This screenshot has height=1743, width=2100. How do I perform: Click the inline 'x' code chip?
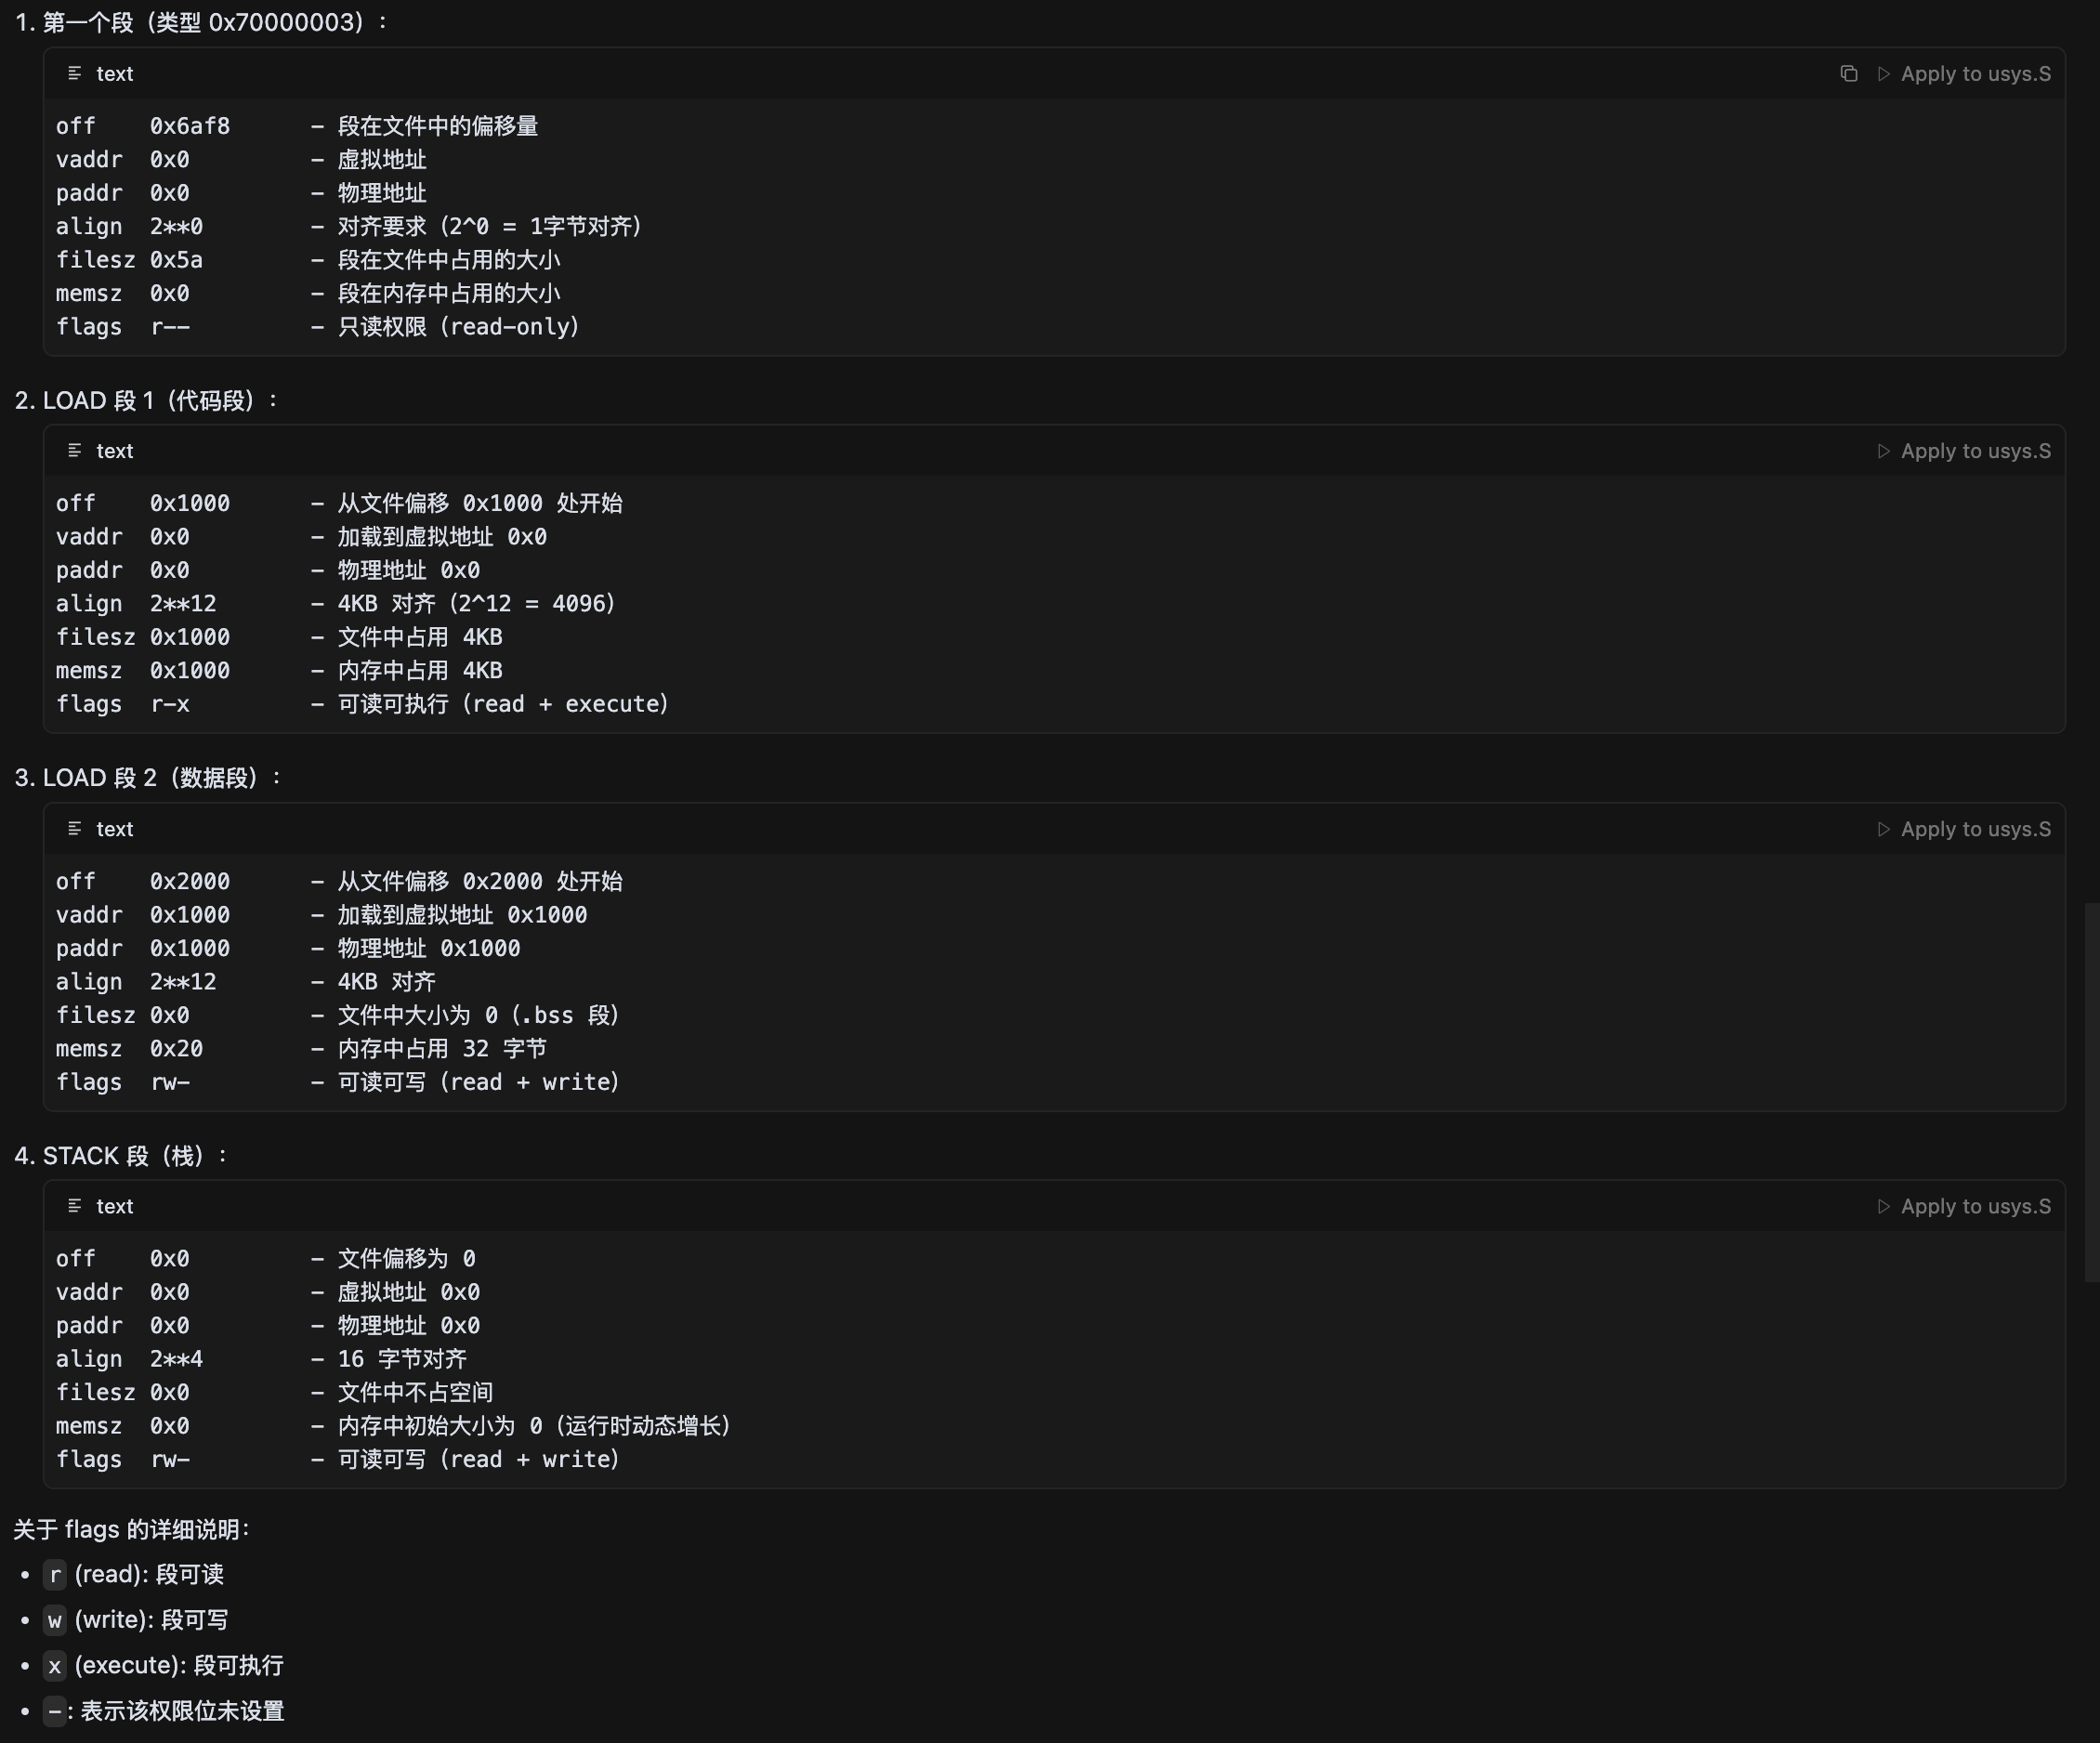pyautogui.click(x=55, y=1666)
